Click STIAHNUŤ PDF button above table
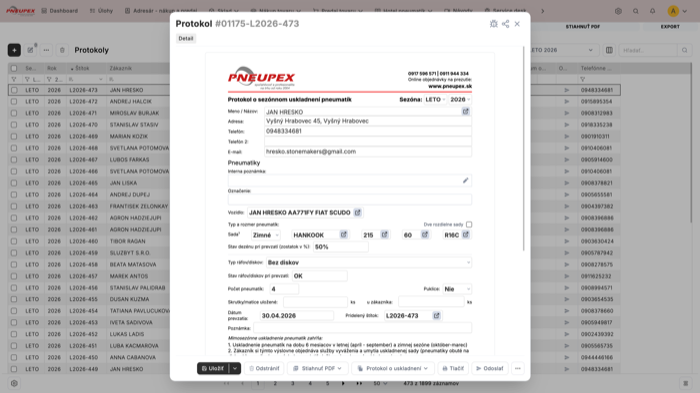Image resolution: width=700 pixels, height=393 pixels. tap(583, 27)
